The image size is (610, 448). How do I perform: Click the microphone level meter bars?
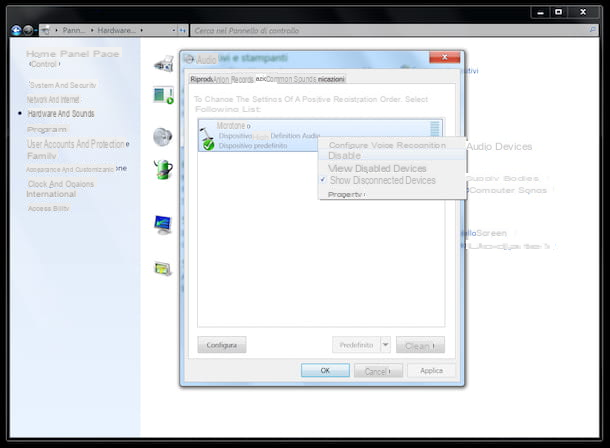(x=435, y=129)
